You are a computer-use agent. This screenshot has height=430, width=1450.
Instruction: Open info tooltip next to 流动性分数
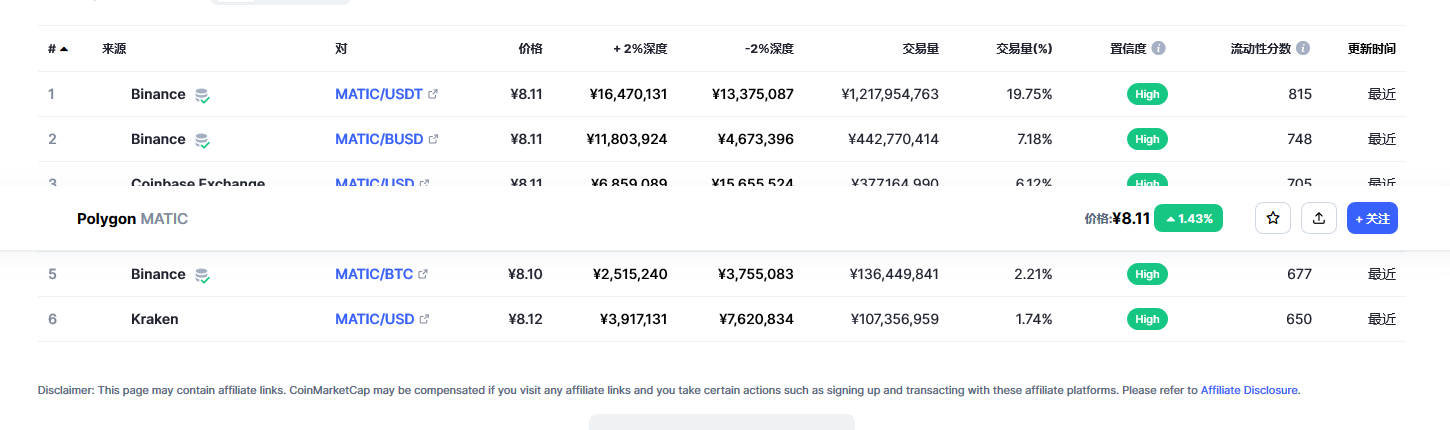click(1303, 48)
